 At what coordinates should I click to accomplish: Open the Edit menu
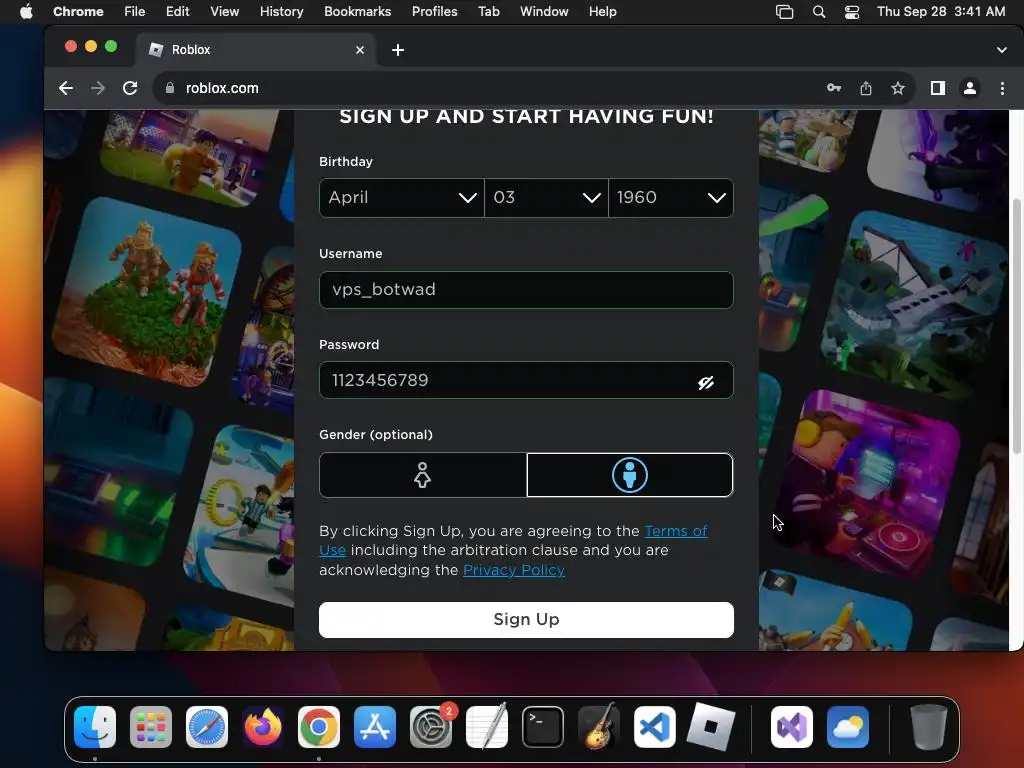pos(177,12)
